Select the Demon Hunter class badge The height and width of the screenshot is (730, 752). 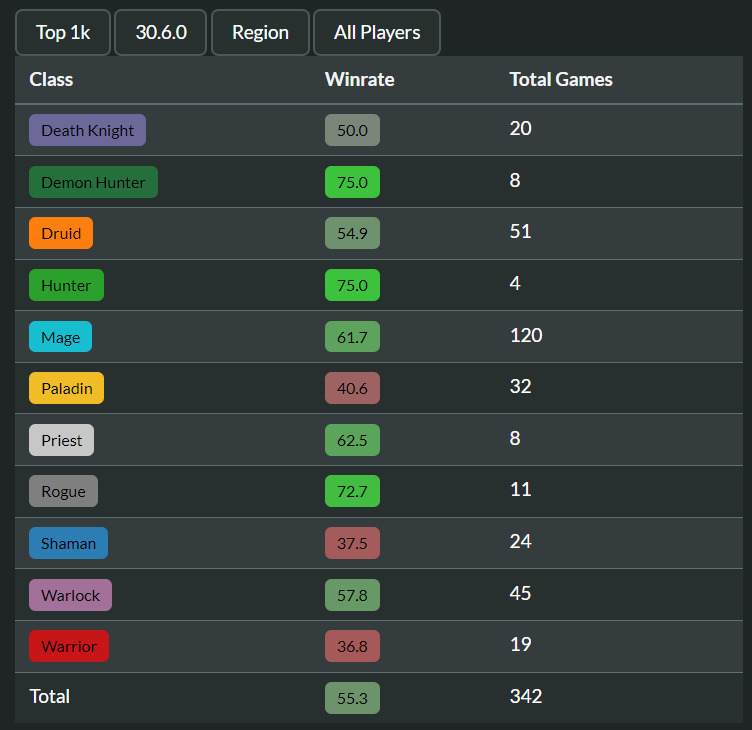[x=94, y=182]
